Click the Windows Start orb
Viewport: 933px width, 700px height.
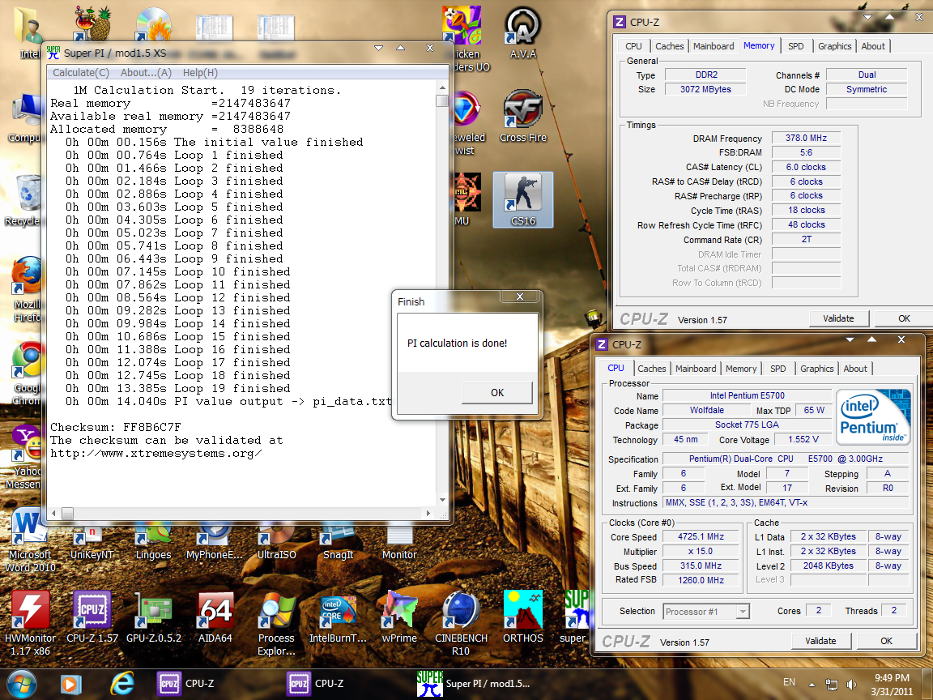[22, 684]
